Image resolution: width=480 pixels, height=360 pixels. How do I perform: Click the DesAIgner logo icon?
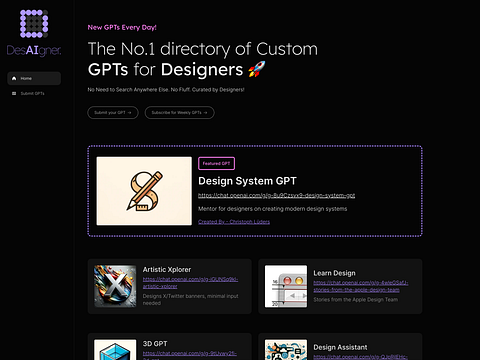click(34, 24)
